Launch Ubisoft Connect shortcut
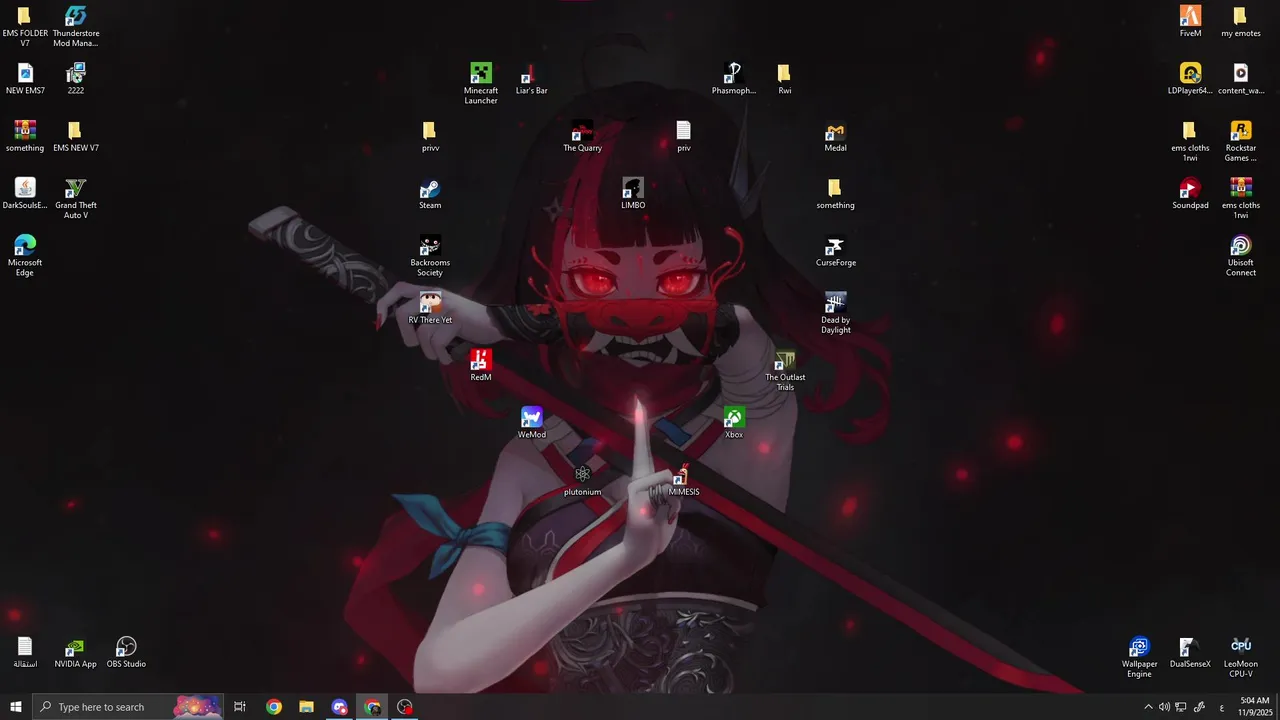This screenshot has width=1280, height=720. point(1240,246)
